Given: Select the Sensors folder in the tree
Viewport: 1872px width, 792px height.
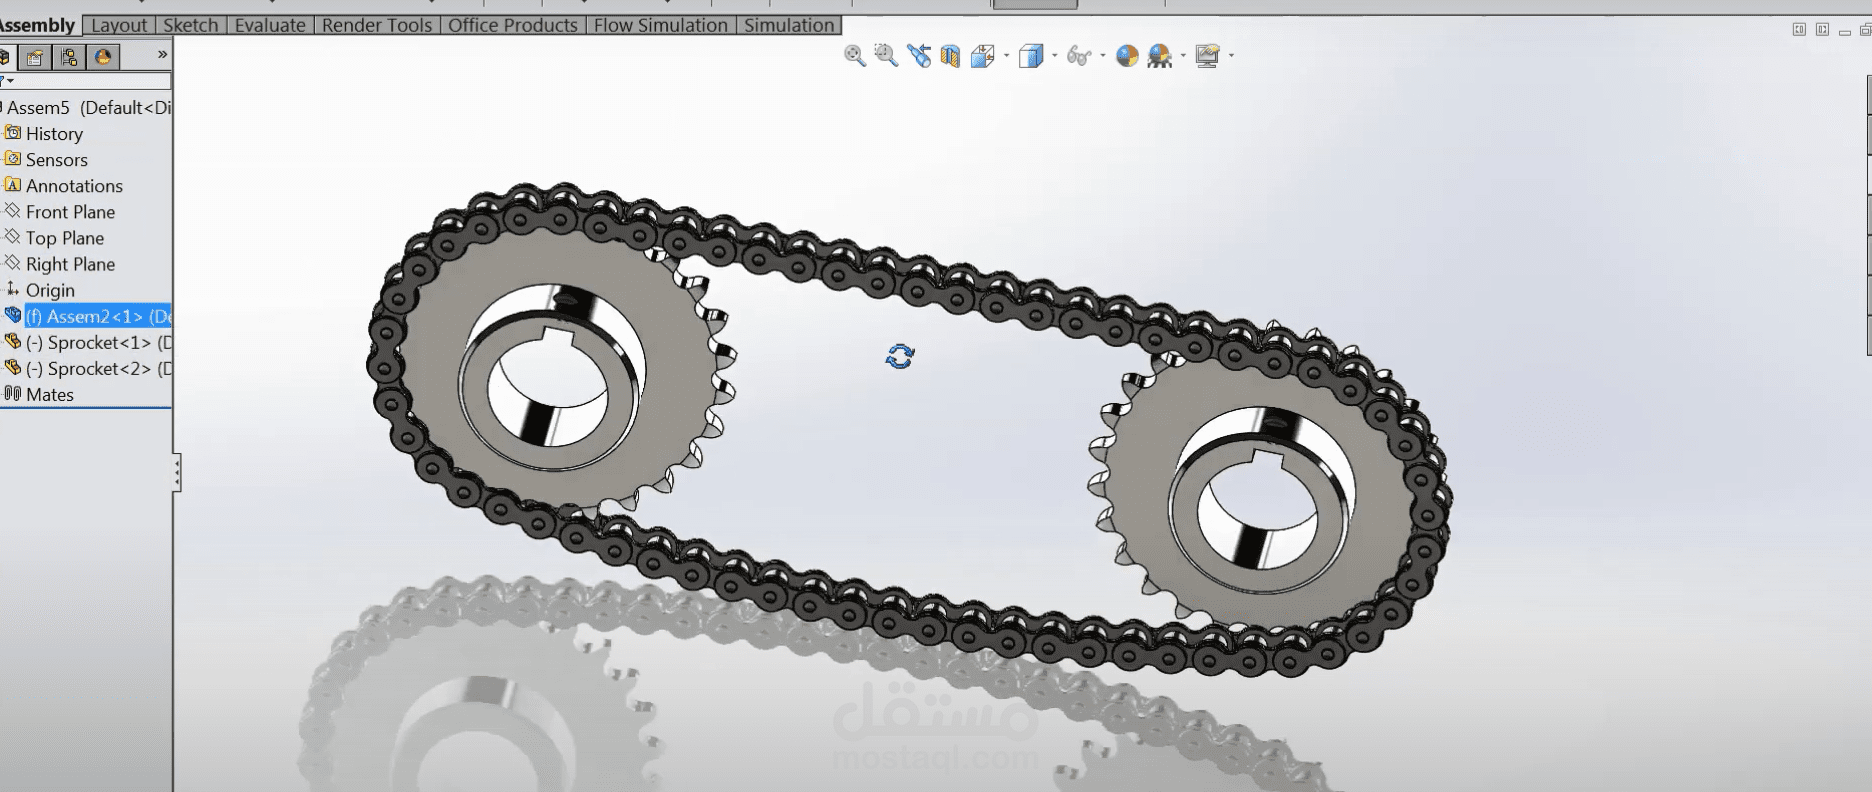Looking at the screenshot, I should (x=57, y=160).
